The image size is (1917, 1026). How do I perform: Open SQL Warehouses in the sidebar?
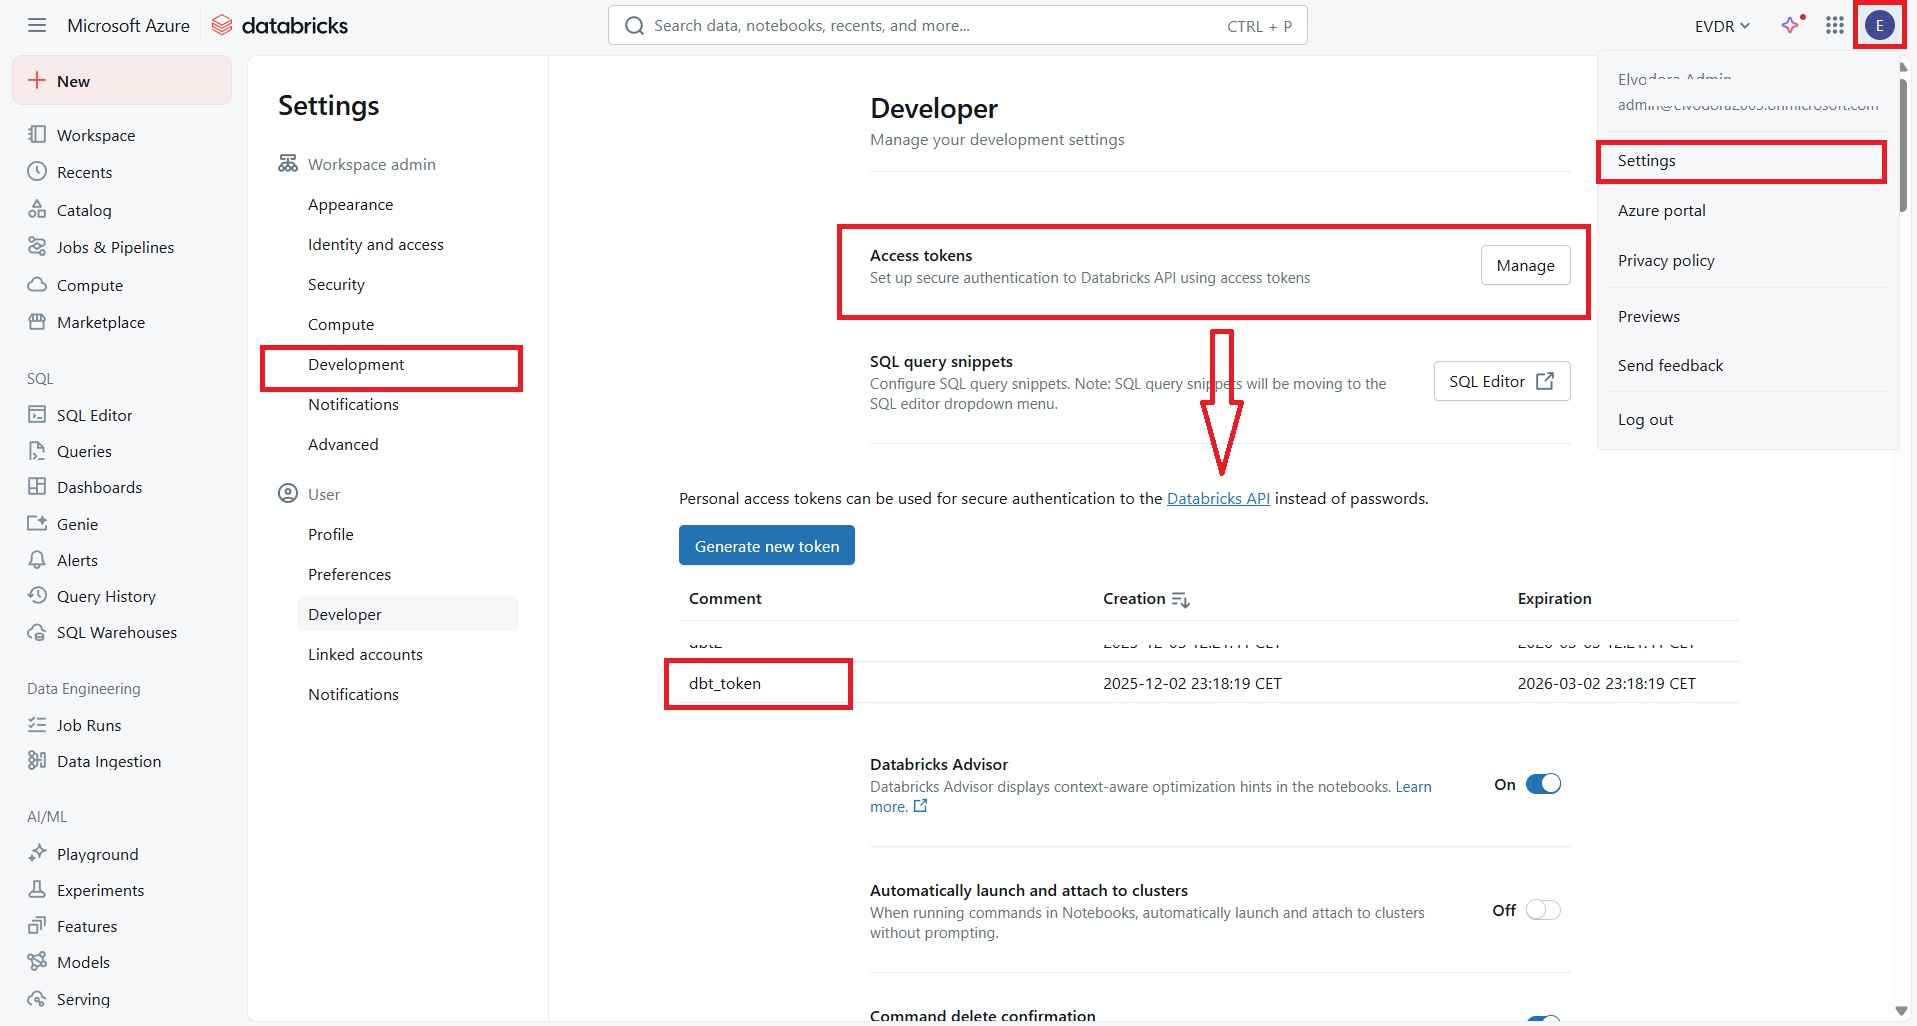[x=116, y=632]
